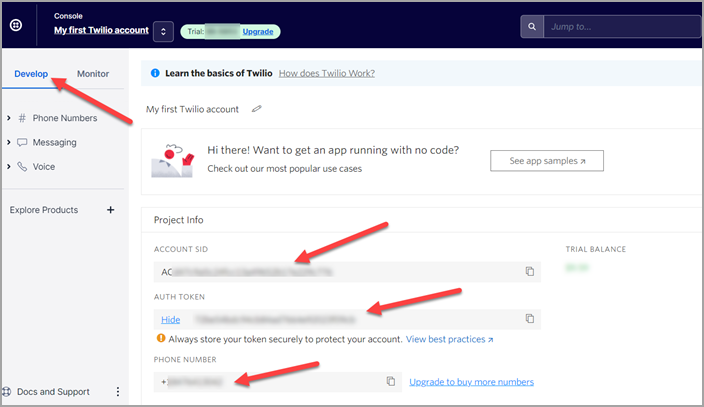The height and width of the screenshot is (407, 704).
Task: Click the Docs and Support lifebuoy icon
Action: [x=6, y=391]
